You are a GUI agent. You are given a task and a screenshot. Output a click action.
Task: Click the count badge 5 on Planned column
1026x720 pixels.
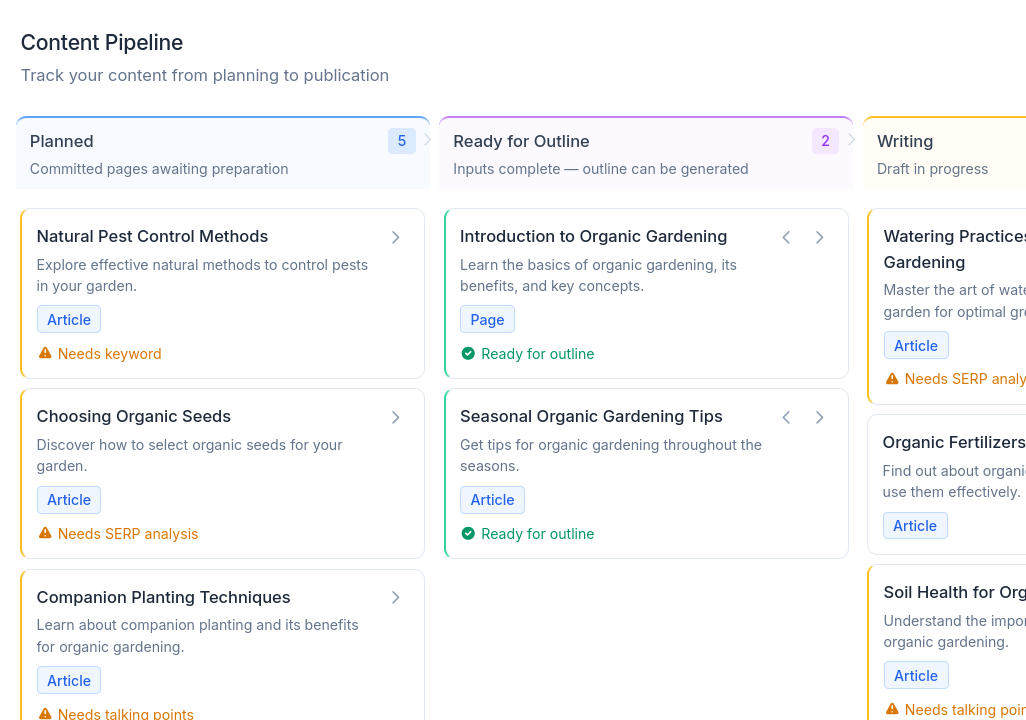point(402,141)
